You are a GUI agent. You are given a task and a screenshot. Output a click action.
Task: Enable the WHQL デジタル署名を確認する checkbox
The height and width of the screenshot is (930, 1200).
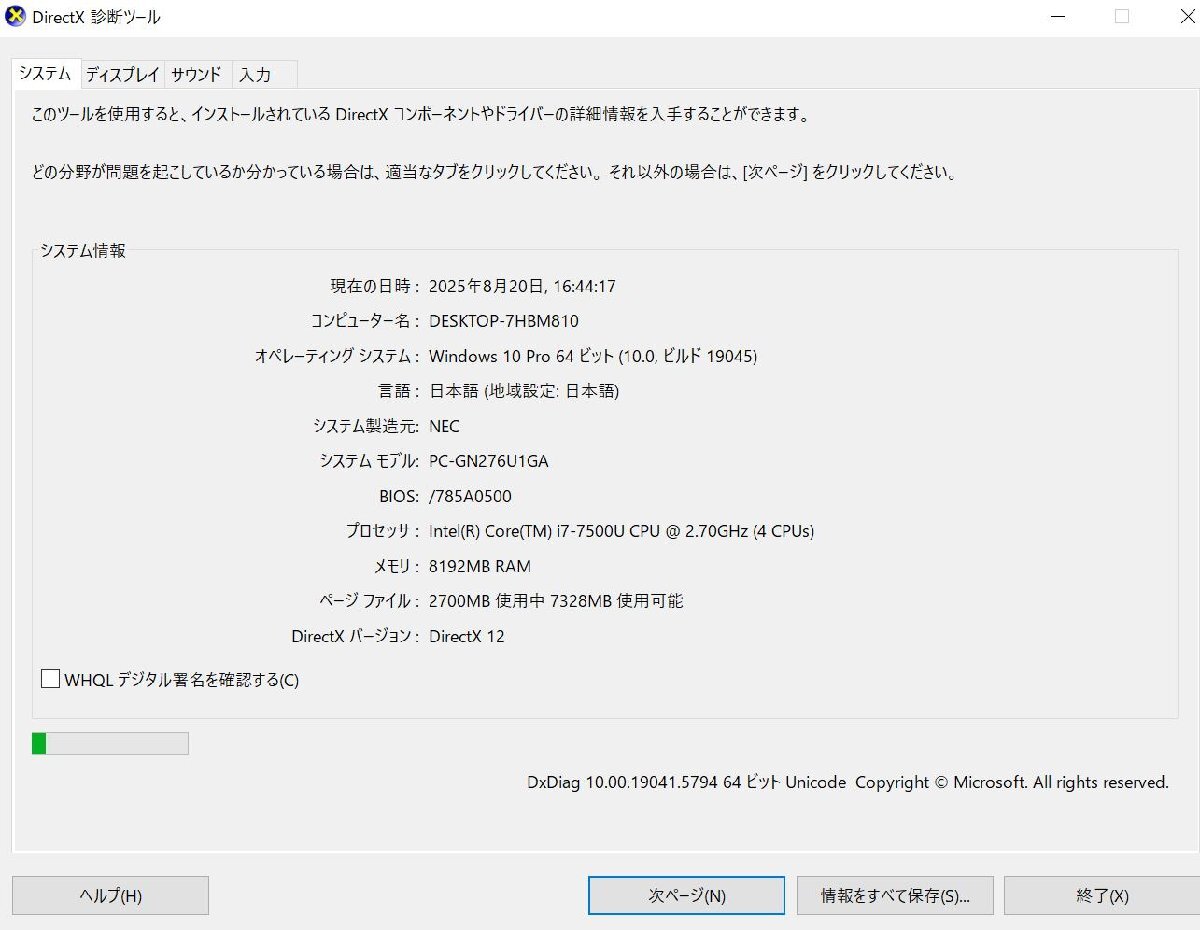[49, 678]
